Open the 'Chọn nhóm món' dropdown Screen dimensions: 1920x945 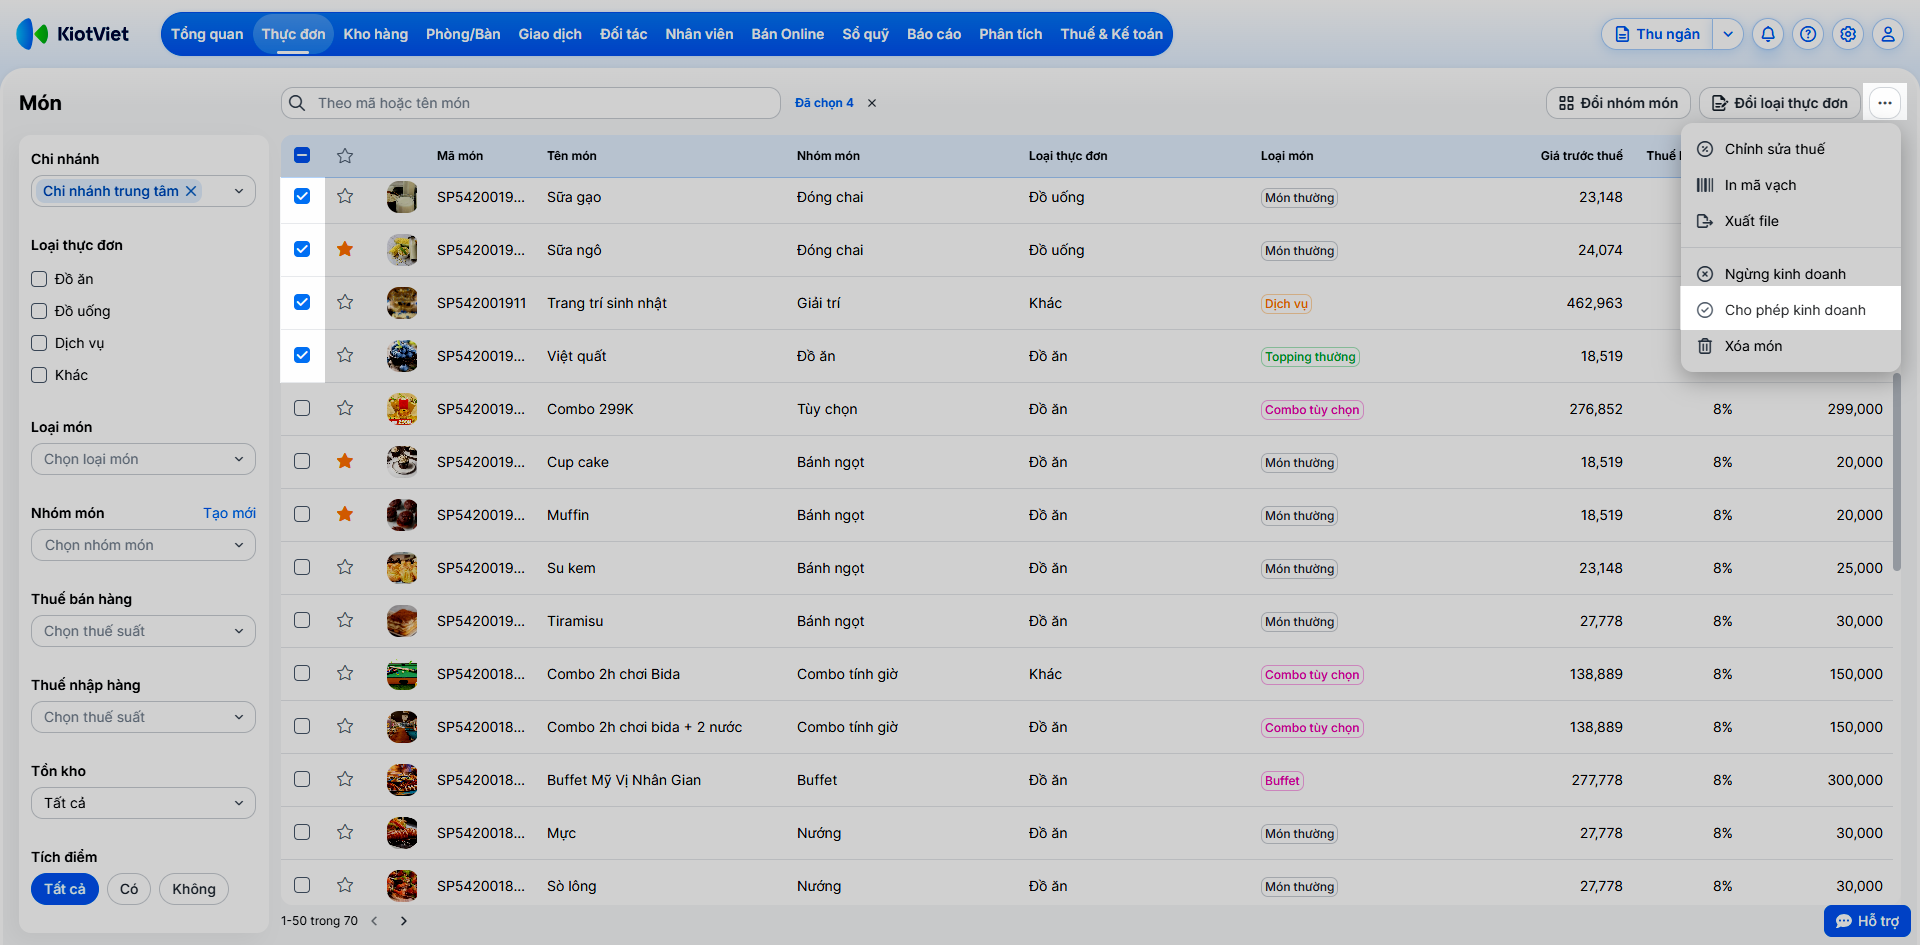pyautogui.click(x=143, y=545)
